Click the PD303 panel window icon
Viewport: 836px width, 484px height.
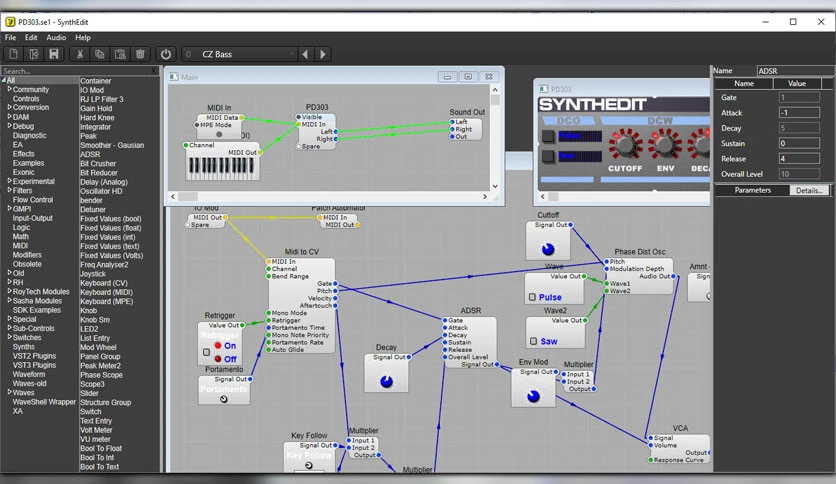point(543,89)
